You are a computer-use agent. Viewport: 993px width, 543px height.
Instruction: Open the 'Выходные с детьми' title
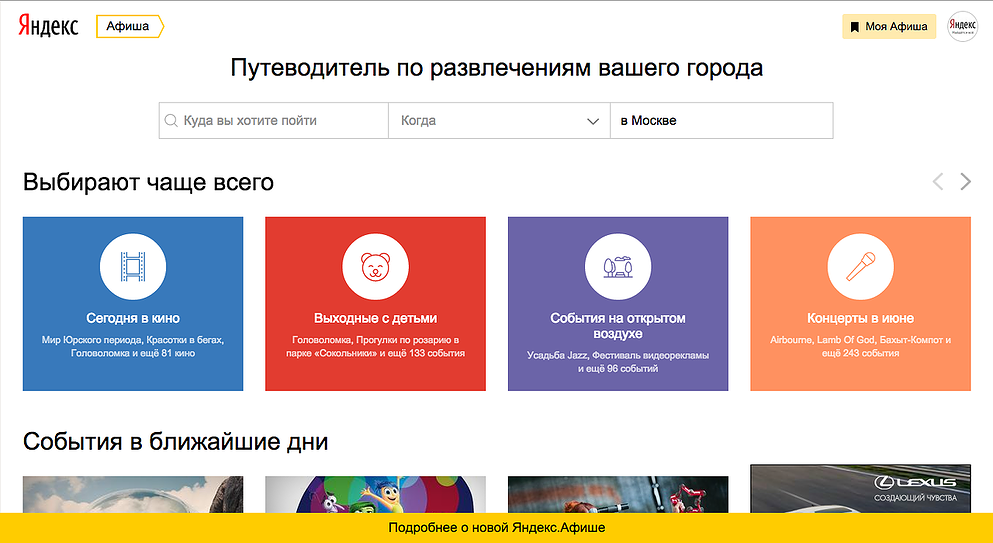pos(376,318)
